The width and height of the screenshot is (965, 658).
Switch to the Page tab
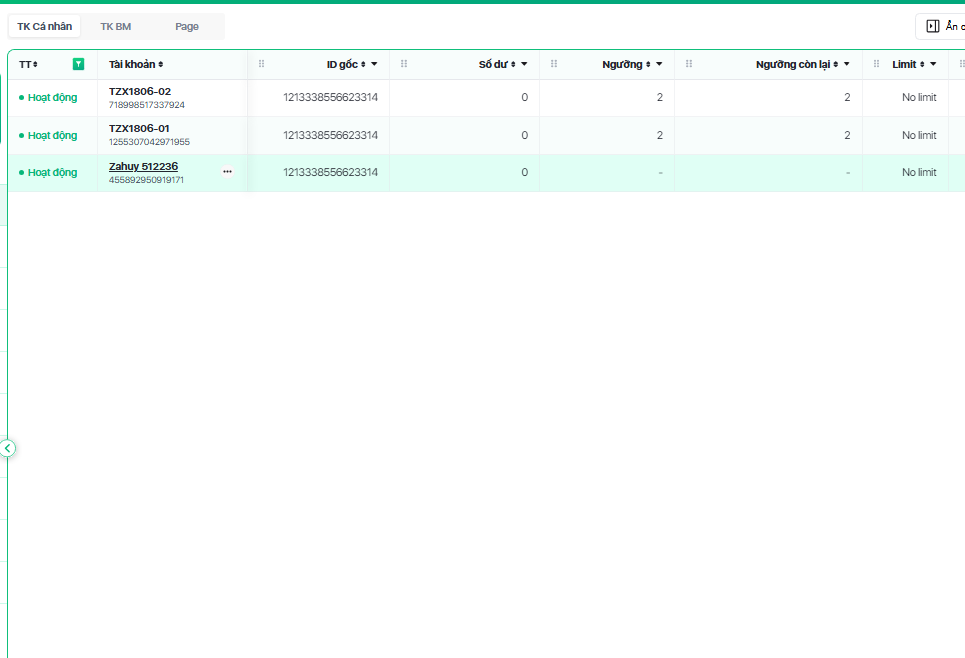point(187,26)
